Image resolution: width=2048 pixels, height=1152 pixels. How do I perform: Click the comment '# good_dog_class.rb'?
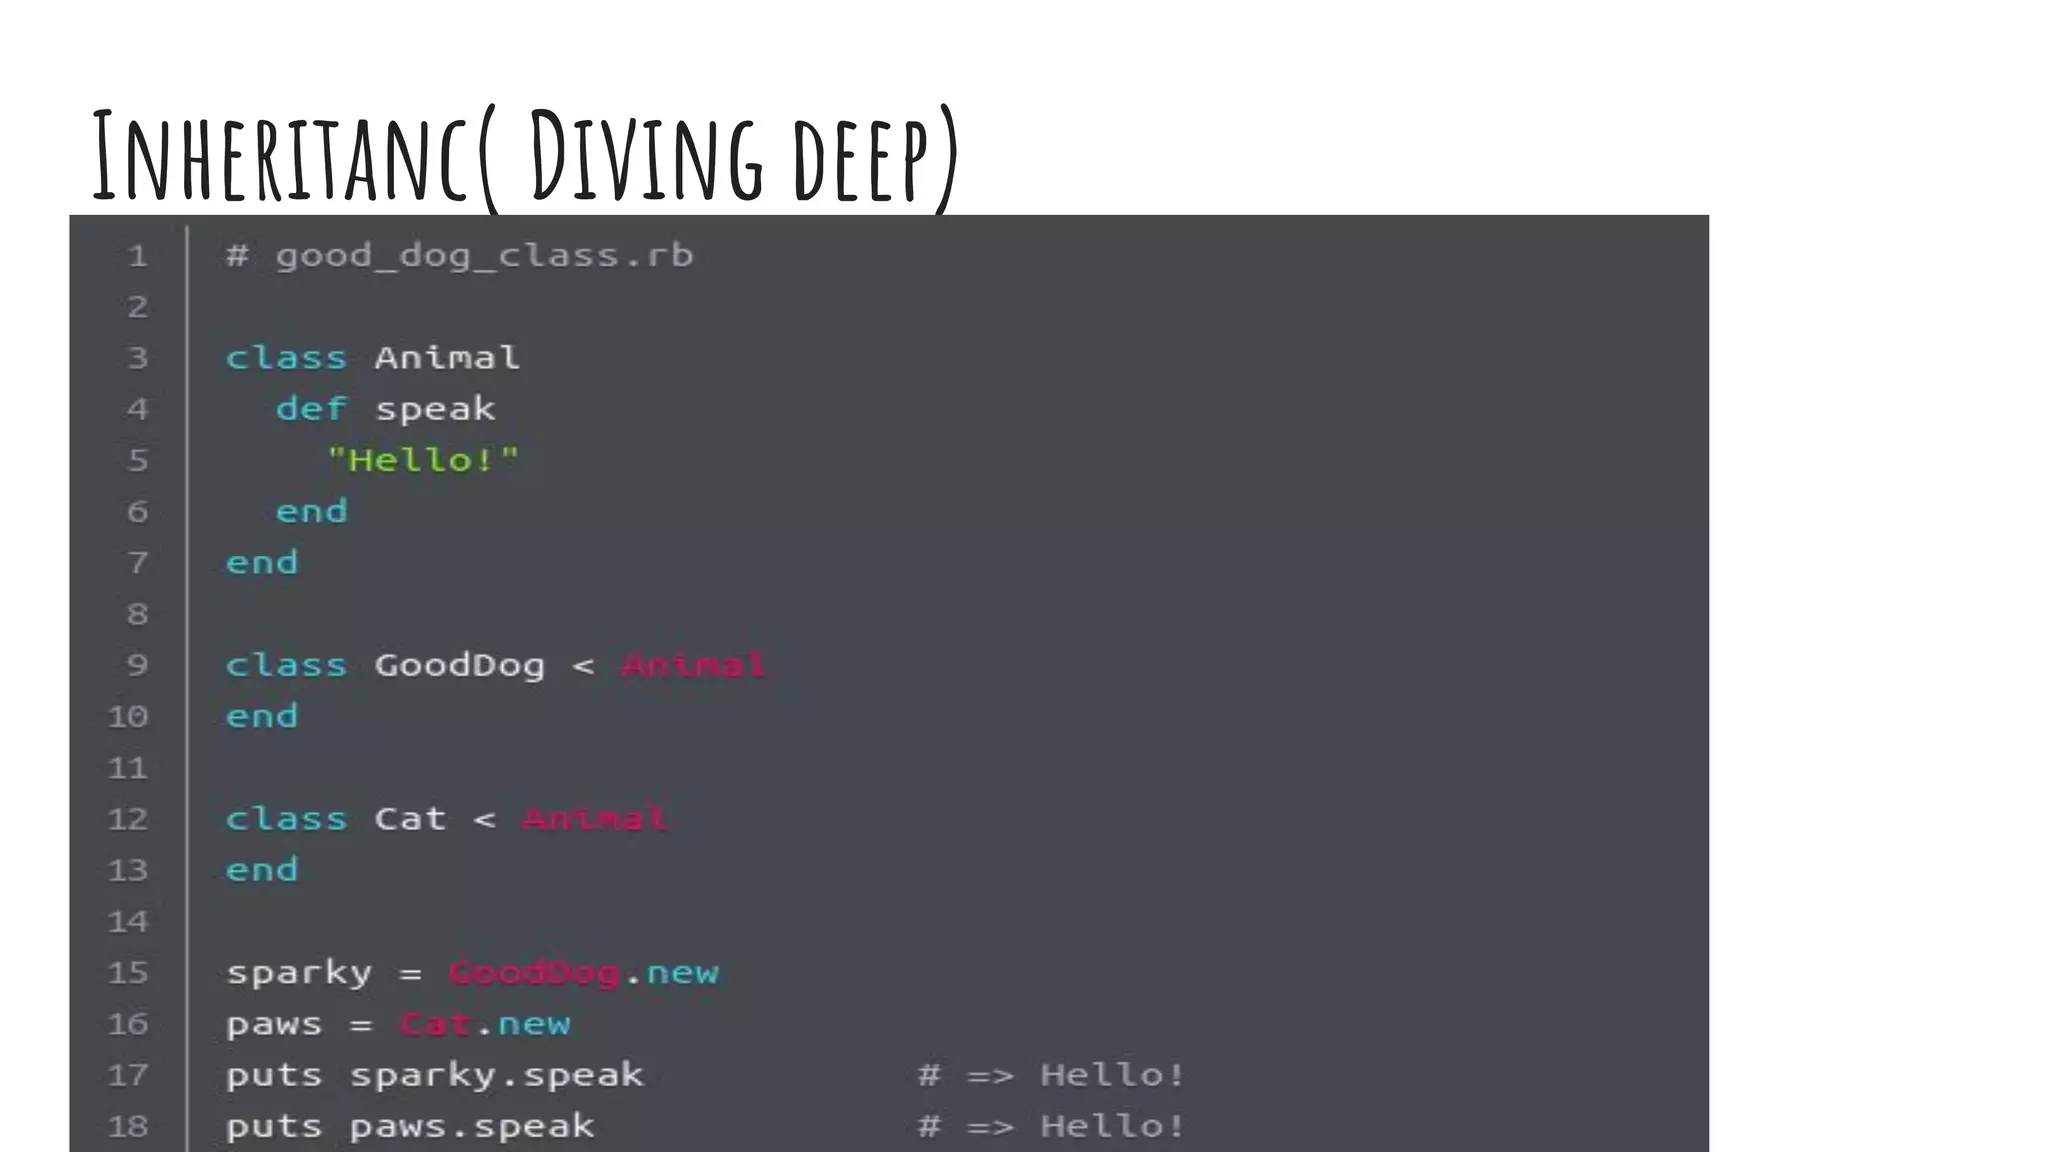click(459, 256)
